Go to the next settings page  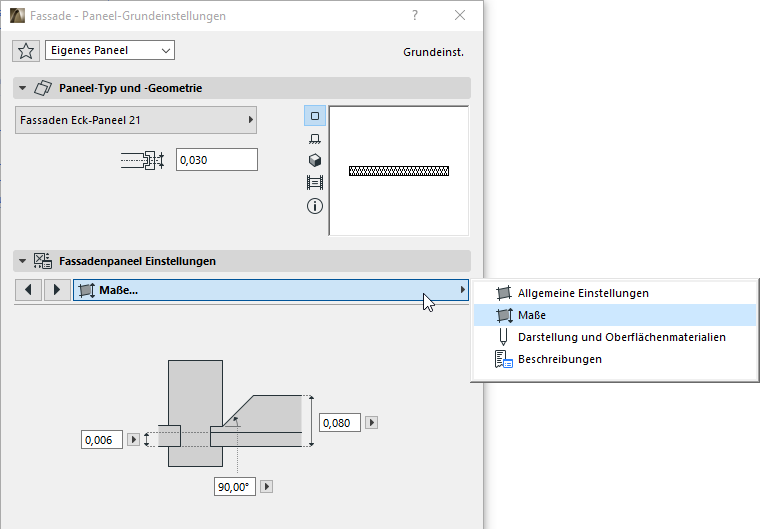point(57,290)
